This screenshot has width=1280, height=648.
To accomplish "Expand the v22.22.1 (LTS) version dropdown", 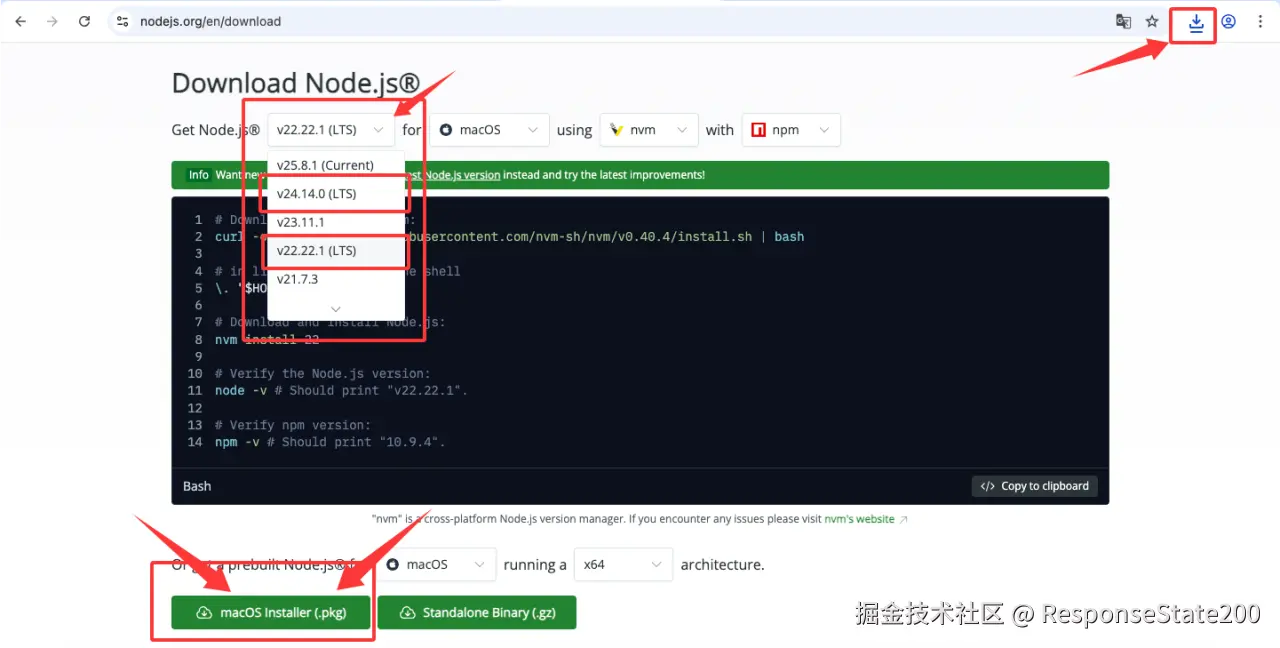I will coord(330,130).
